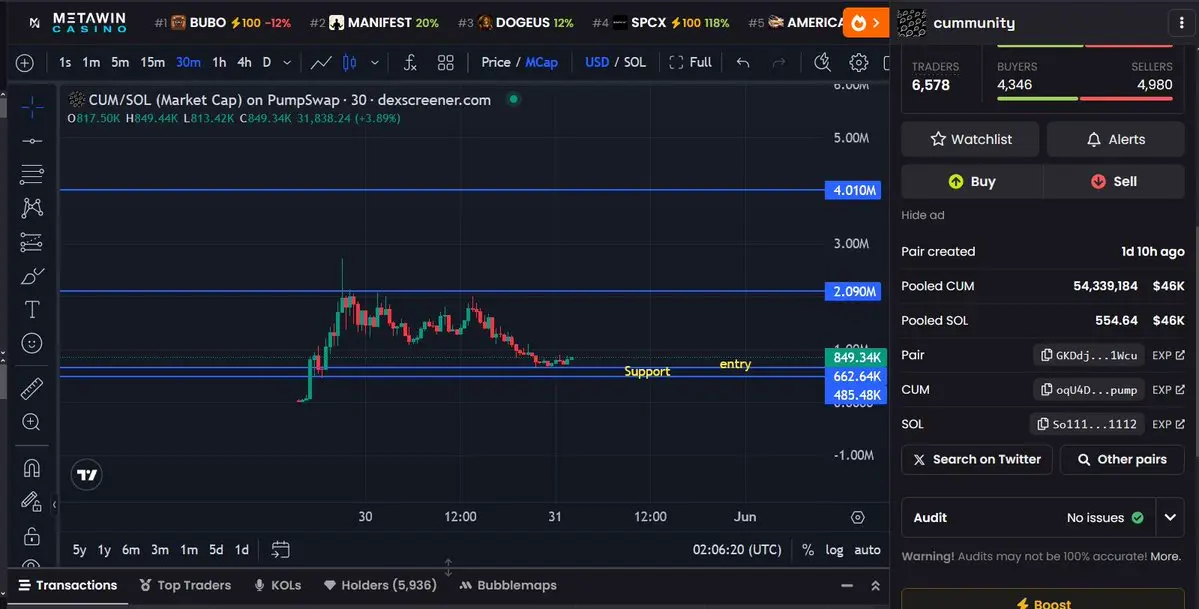Click the red Sell button
Screen dimensions: 1199x609
[1114, 181]
